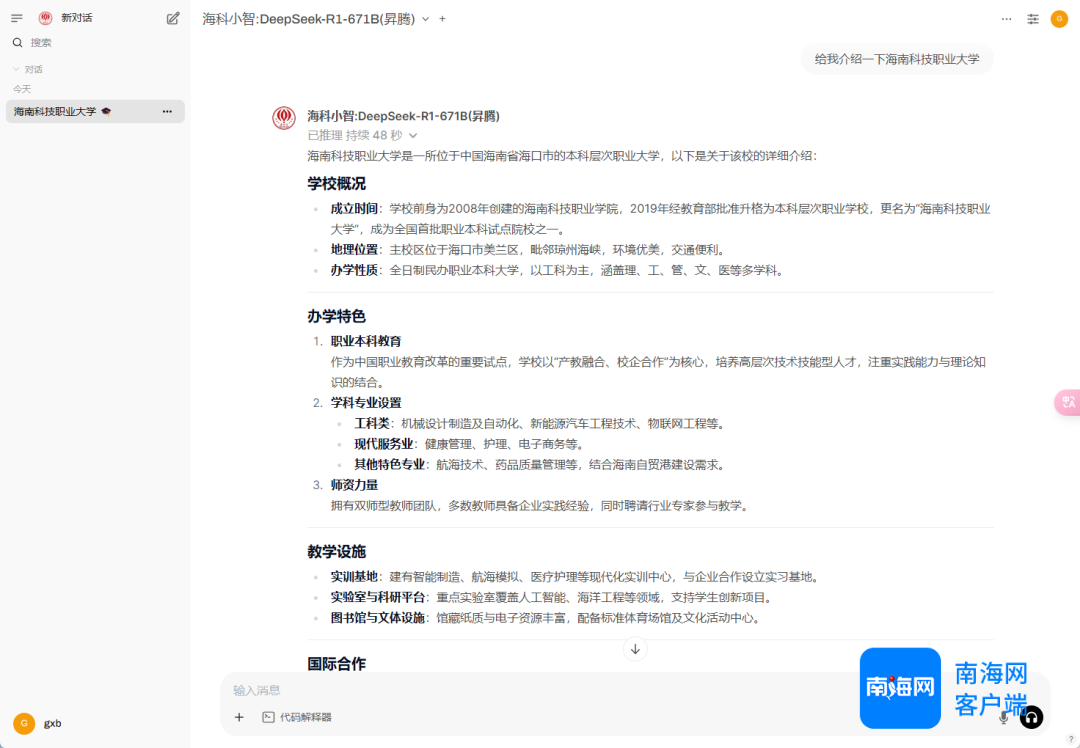
Task: Click the 办学性质 bold label
Action: click(354, 271)
